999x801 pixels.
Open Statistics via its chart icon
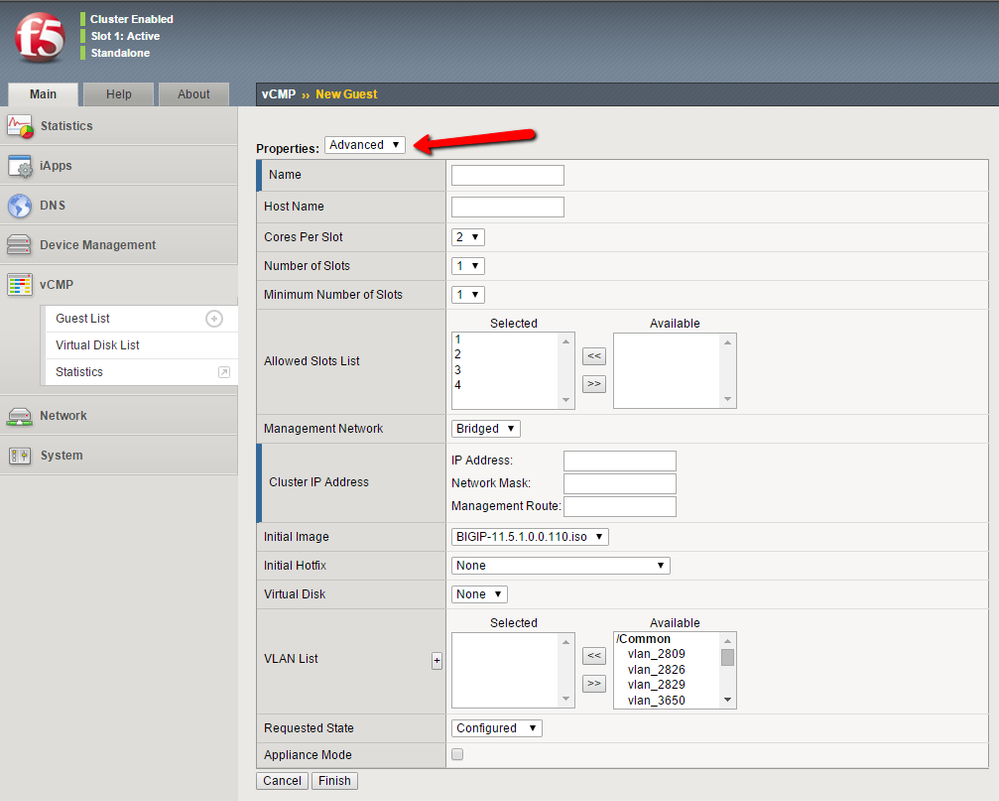coord(20,126)
